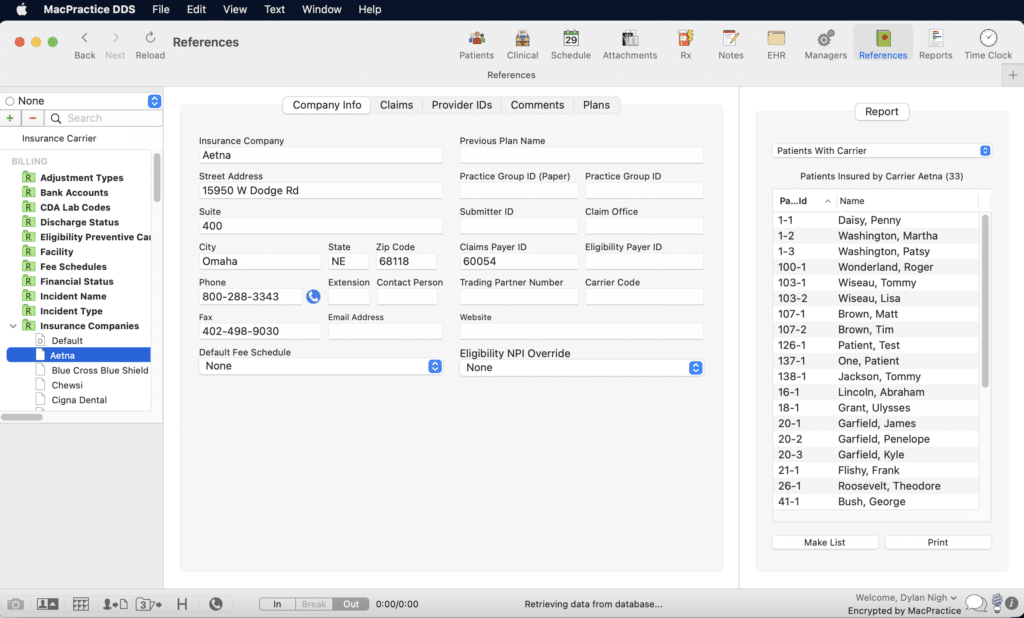Go Back using the arrow icon
The height and width of the screenshot is (618, 1024).
(x=84, y=44)
